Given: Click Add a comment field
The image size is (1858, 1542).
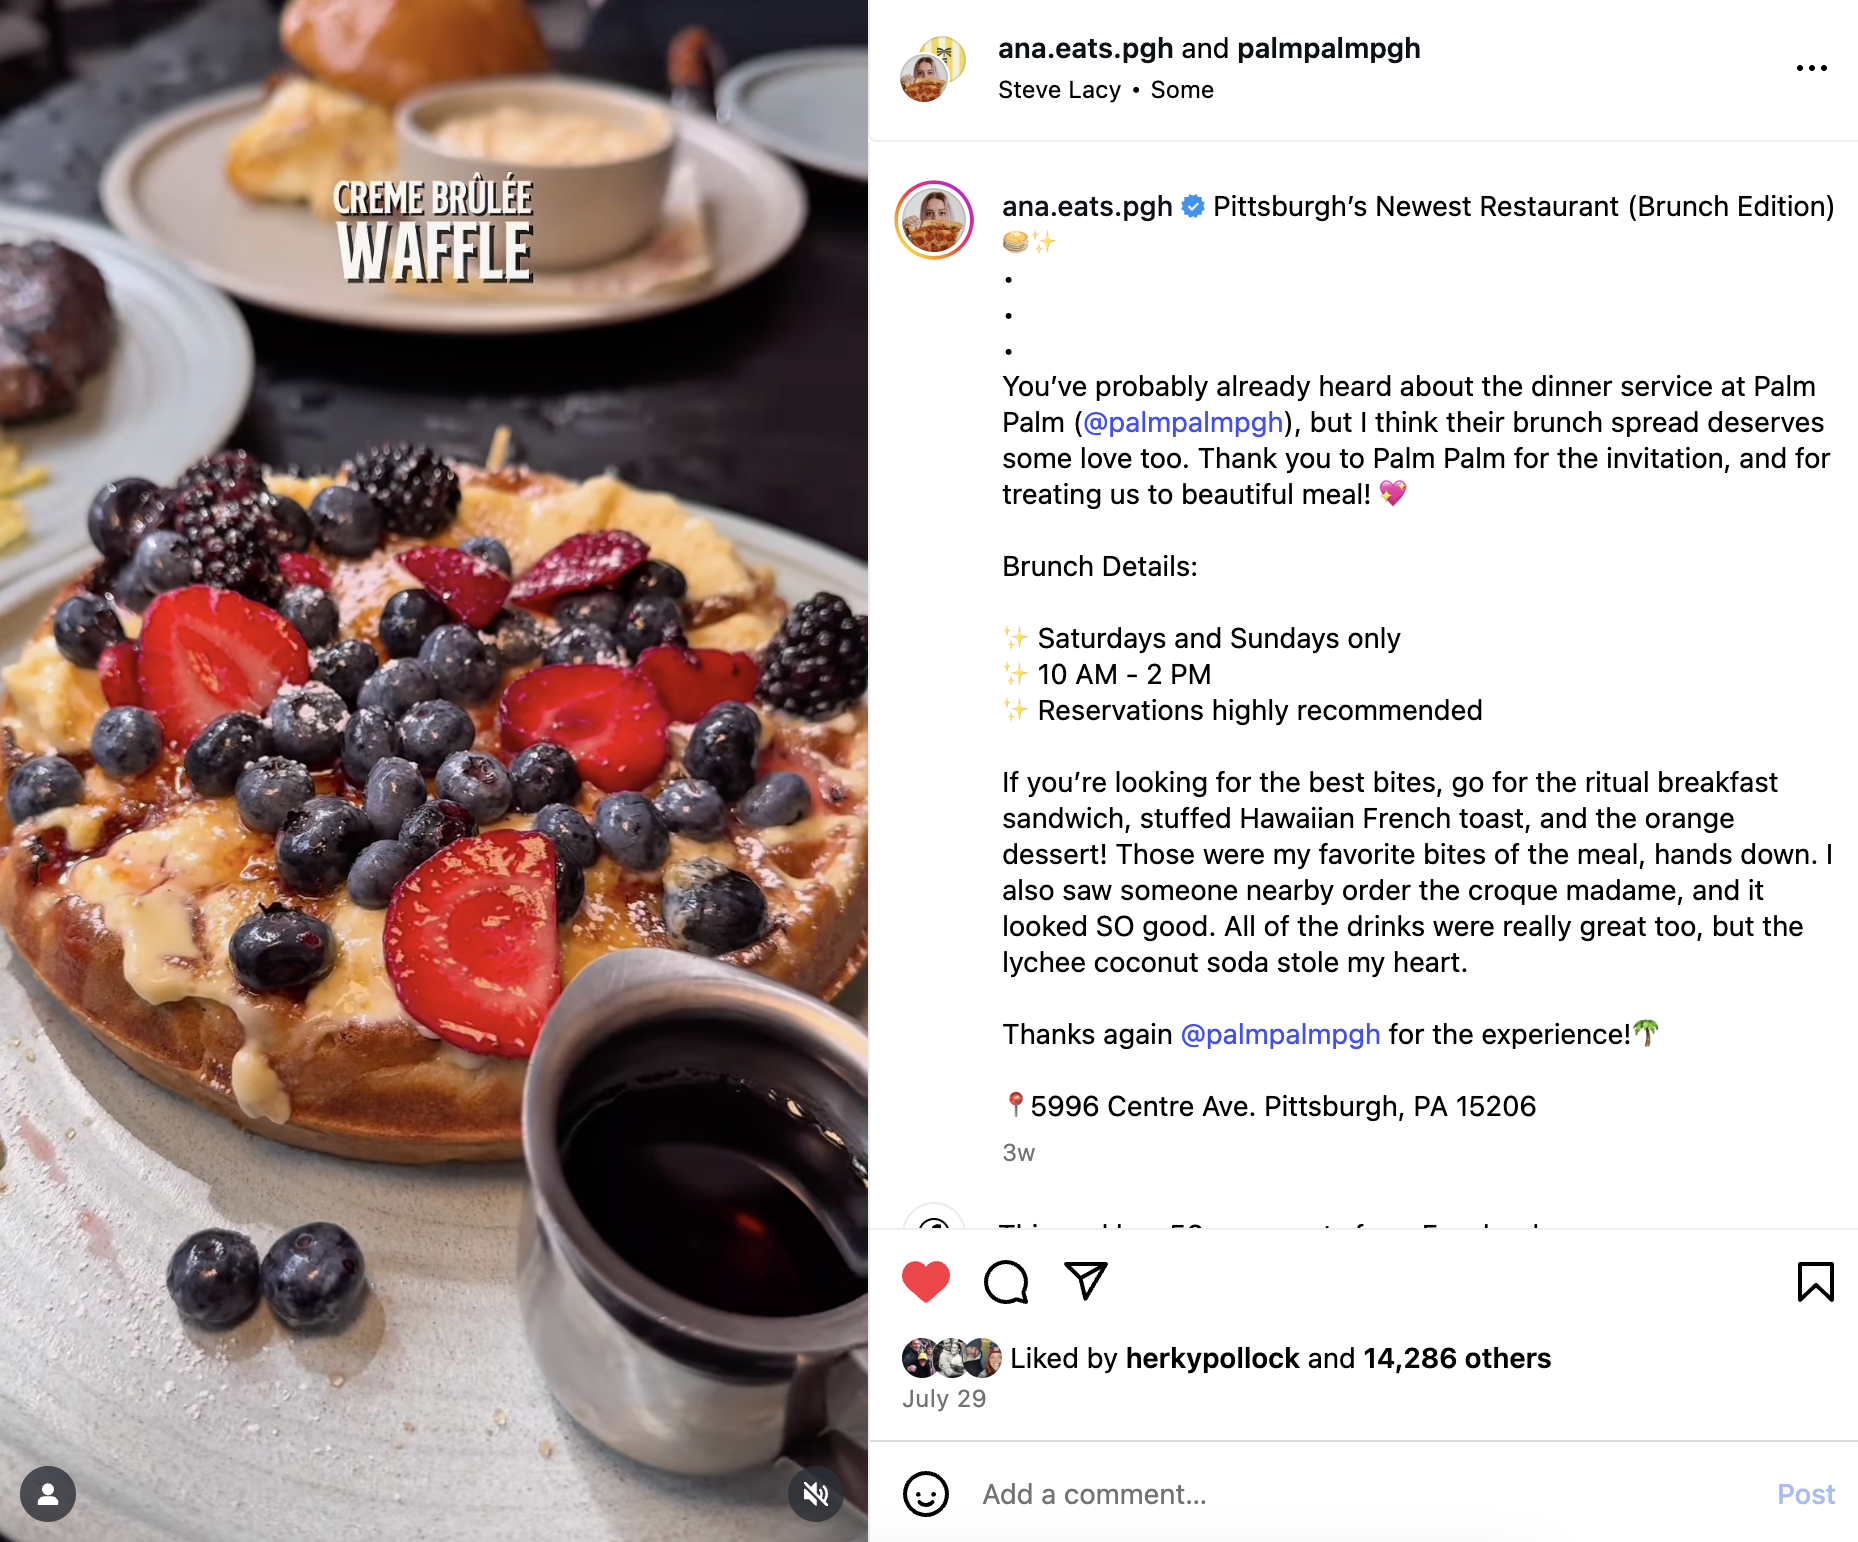Looking at the screenshot, I should [x=1360, y=1494].
